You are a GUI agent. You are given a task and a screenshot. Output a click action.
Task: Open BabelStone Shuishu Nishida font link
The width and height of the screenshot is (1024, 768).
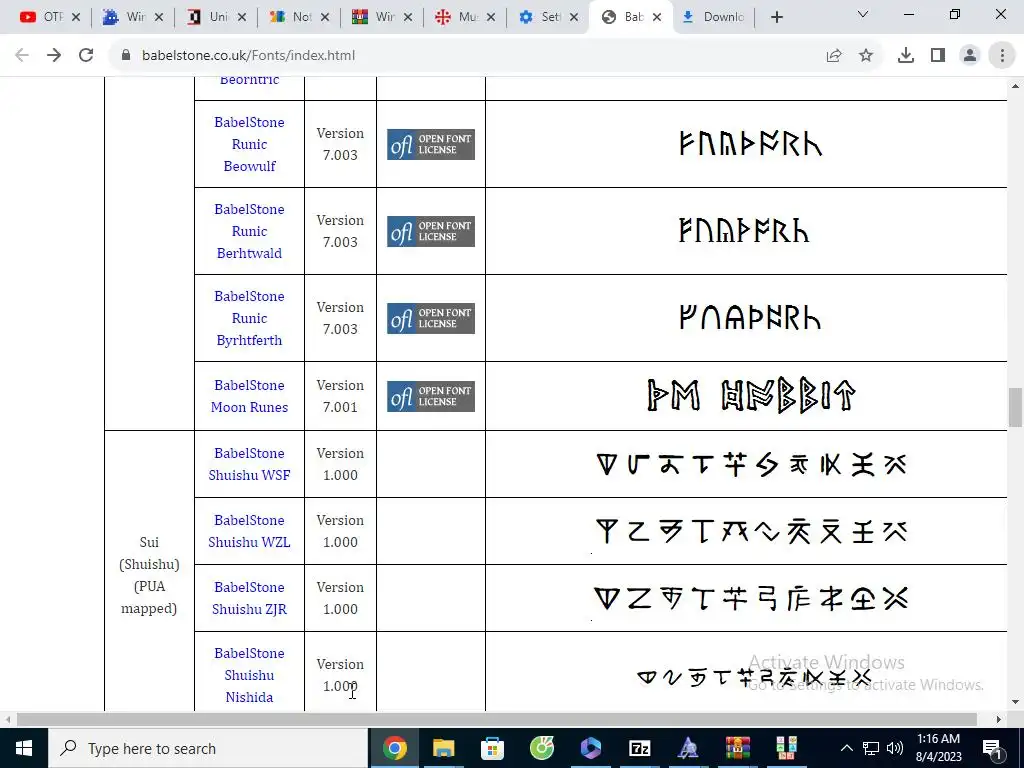click(249, 675)
